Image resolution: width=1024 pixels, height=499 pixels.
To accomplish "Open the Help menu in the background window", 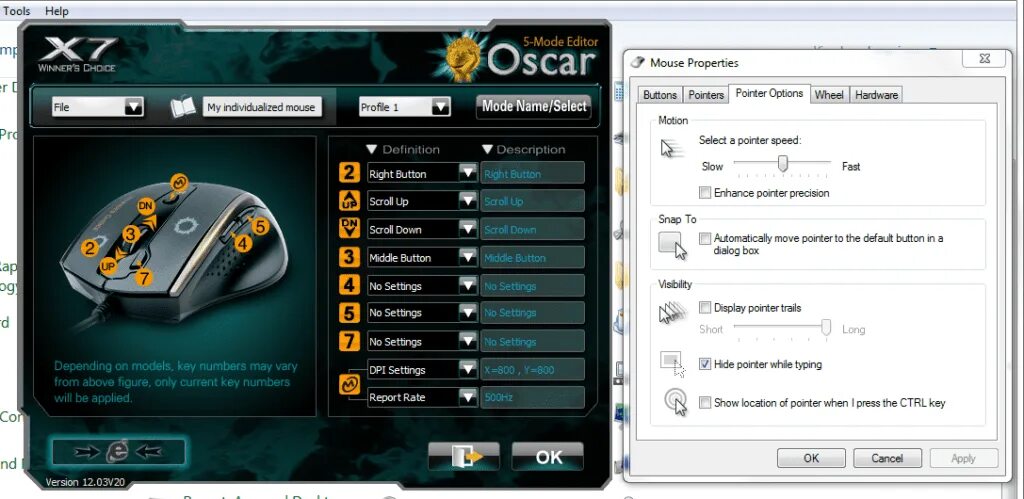I will coord(57,11).
